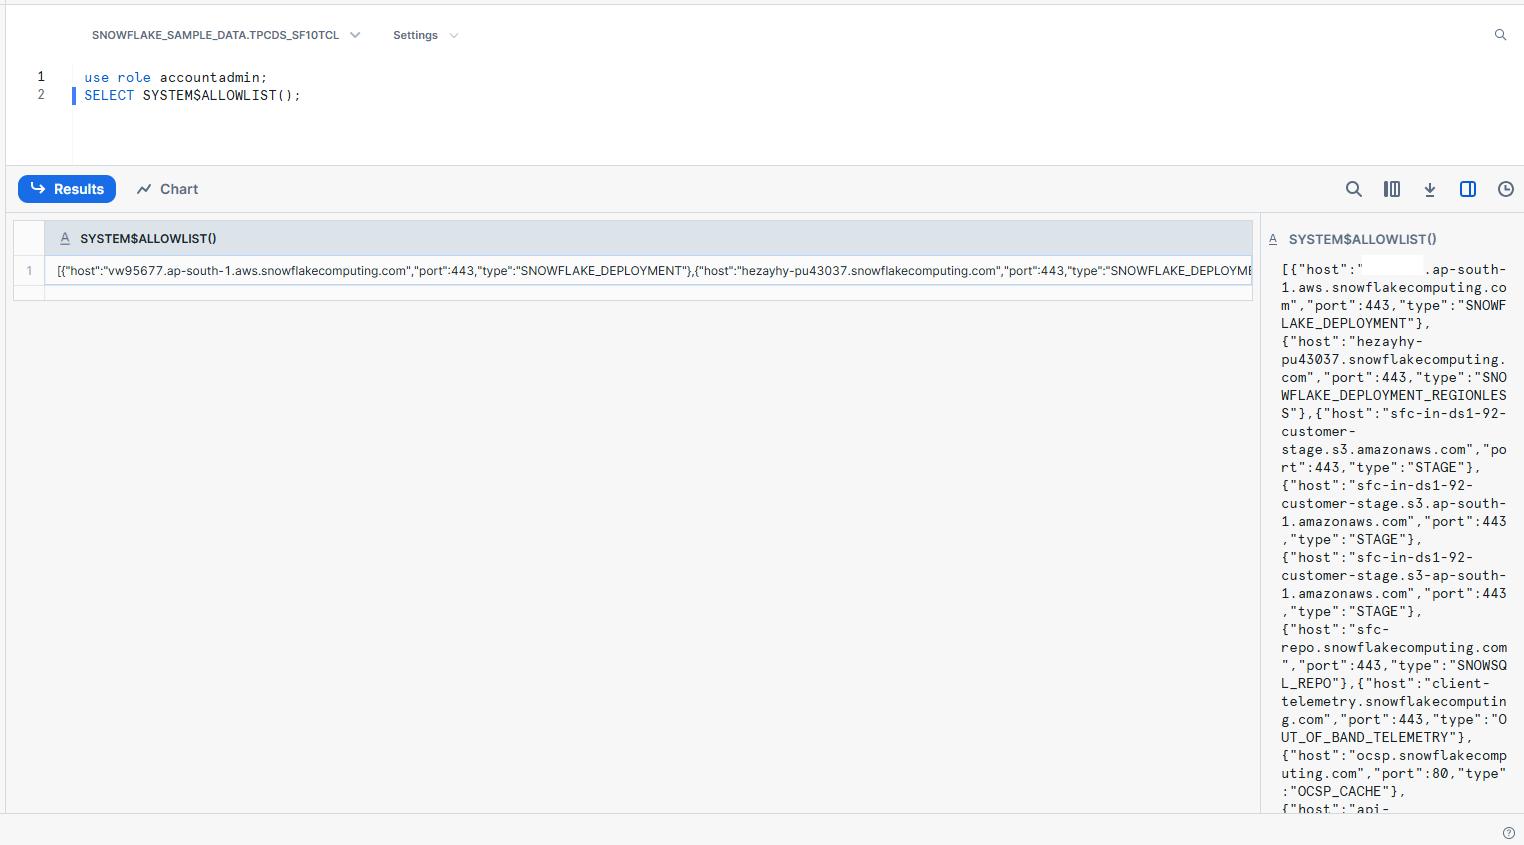Click the allowlist JSON cell in row 1
Image resolution: width=1524 pixels, height=845 pixels.
point(650,270)
